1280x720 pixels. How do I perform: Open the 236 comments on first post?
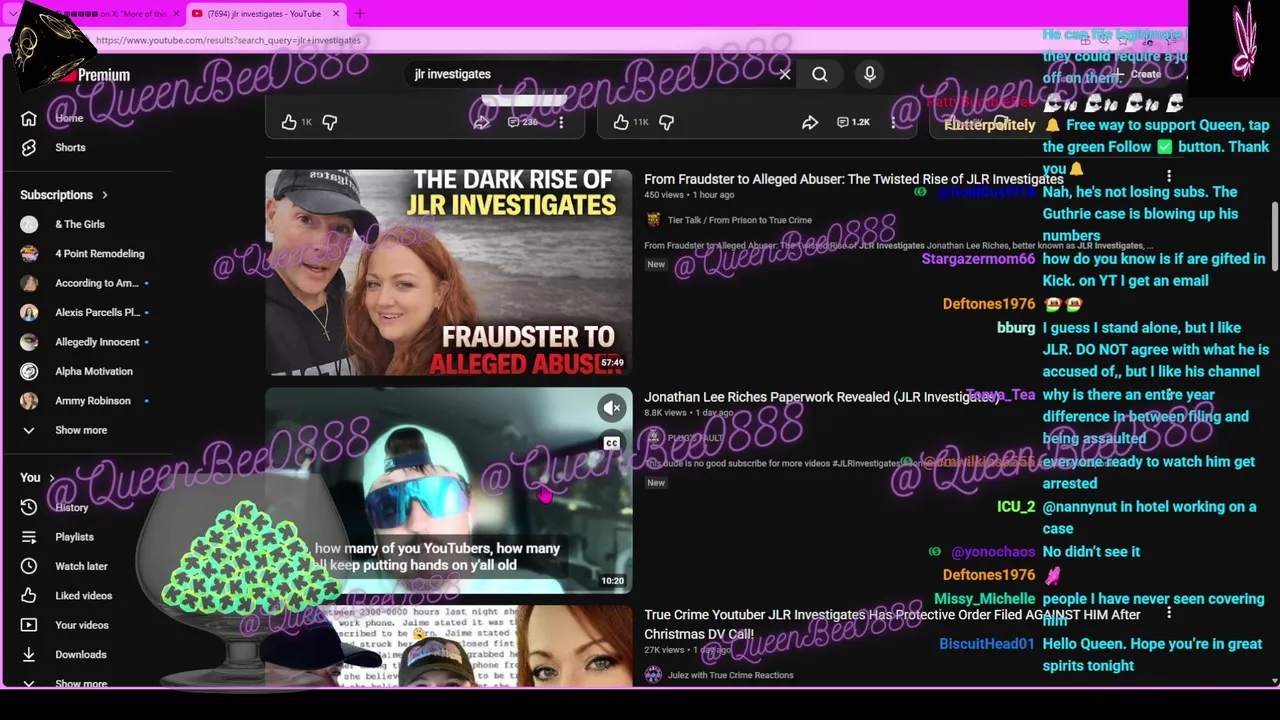522,122
